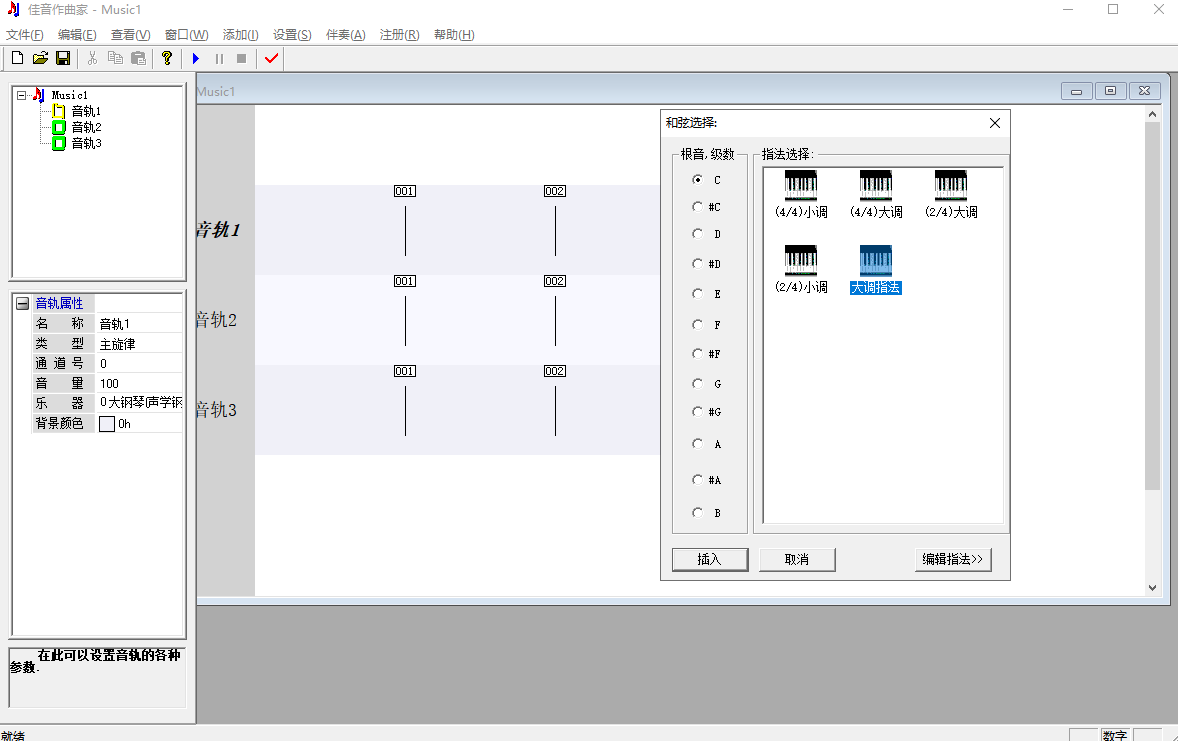This screenshot has width=1178, height=741.
Task: Click the 取消 button
Action: 797,559
